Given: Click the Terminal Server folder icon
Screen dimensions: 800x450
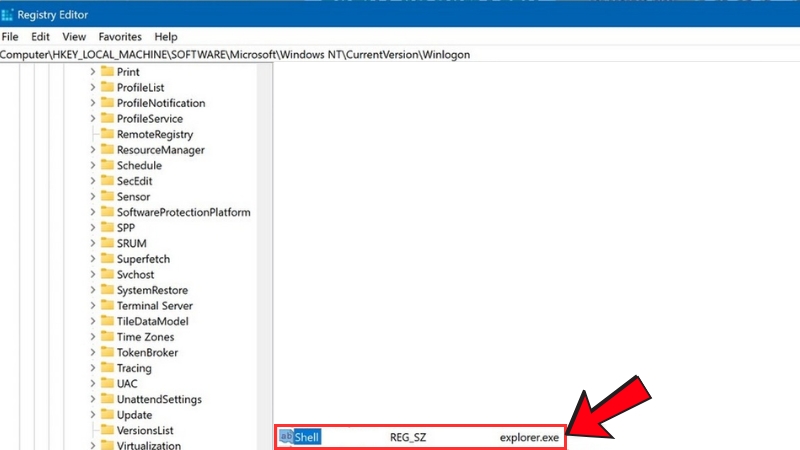Looking at the screenshot, I should coord(107,305).
